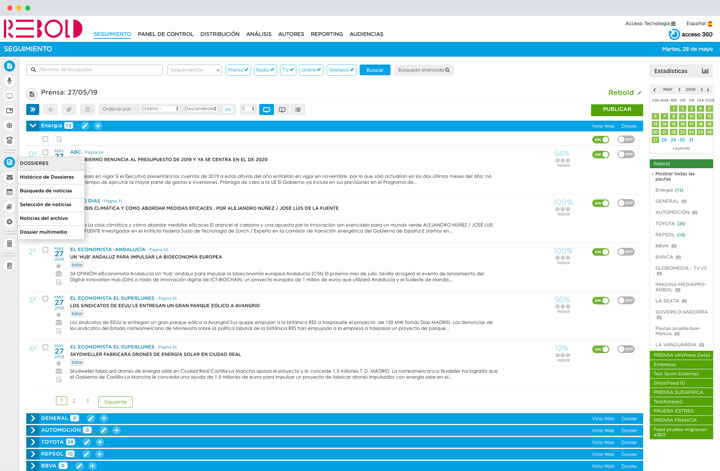Screen dimensions: 720x471
Task: Toggle the Teletipos media filter
Action: (x=341, y=70)
